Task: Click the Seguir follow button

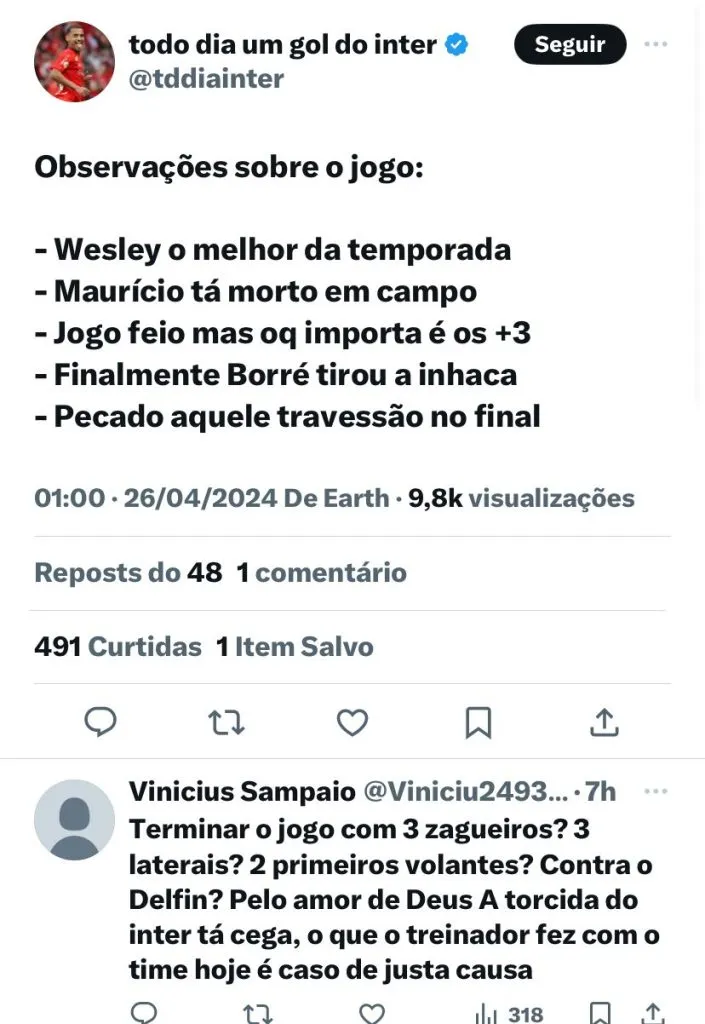Action: (x=570, y=45)
